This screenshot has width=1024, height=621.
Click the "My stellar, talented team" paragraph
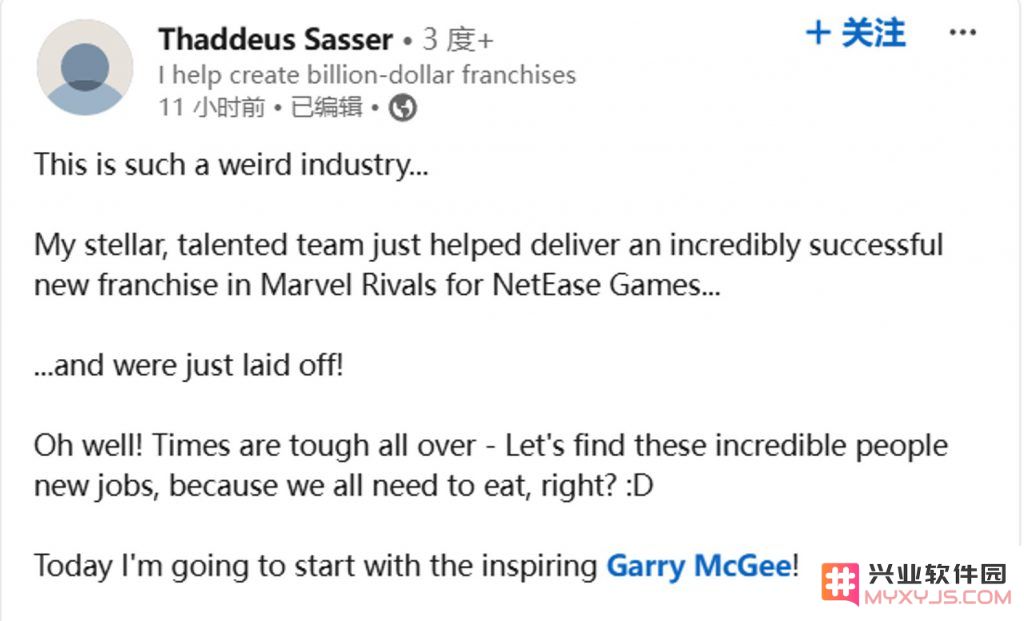(x=488, y=265)
